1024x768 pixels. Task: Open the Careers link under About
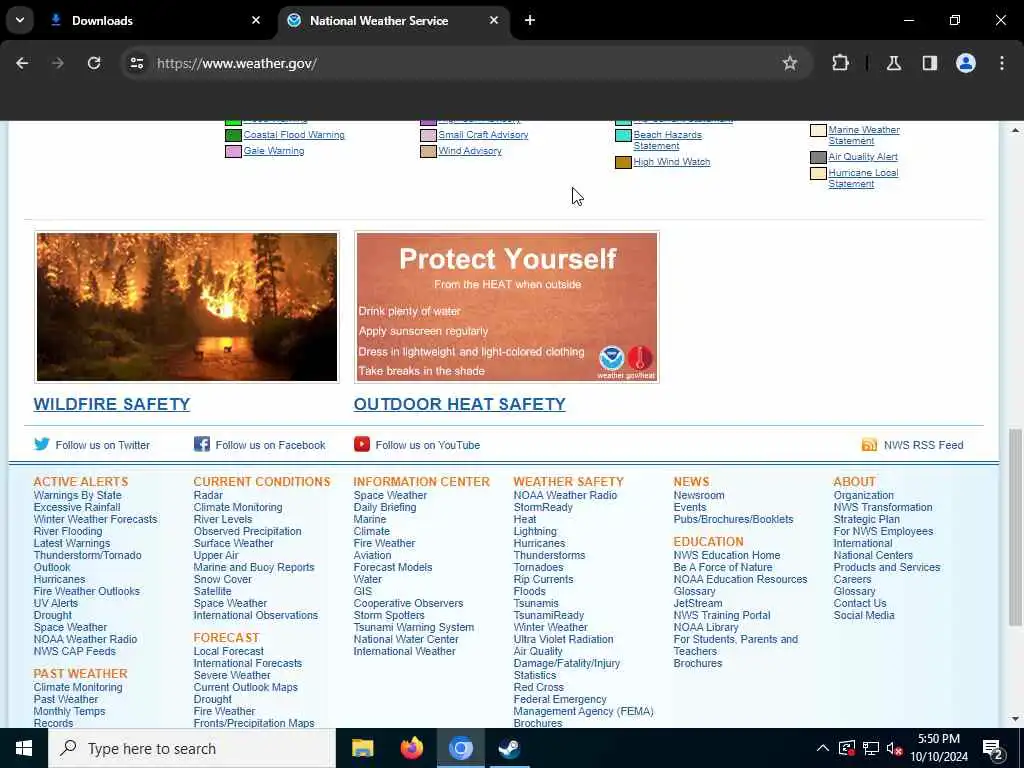pyautogui.click(x=852, y=579)
